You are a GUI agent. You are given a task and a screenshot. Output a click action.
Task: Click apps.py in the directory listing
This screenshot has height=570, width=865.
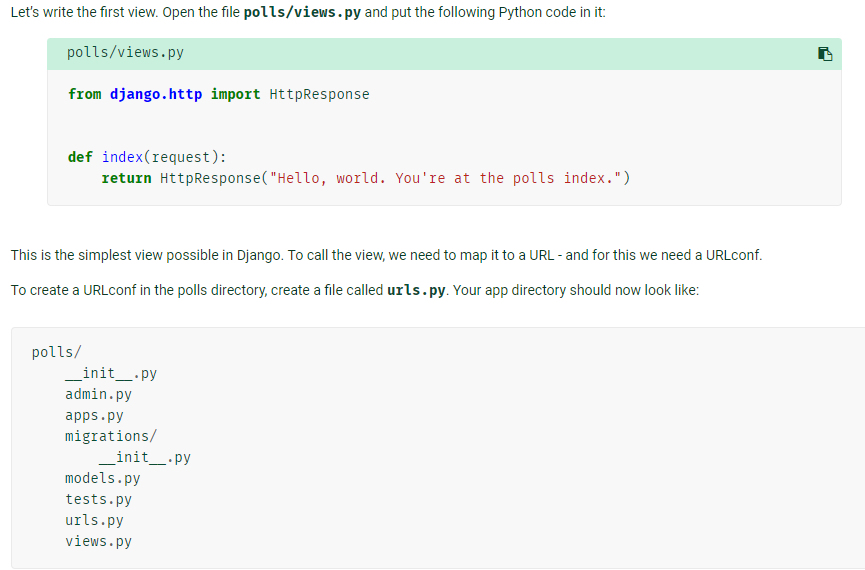[x=94, y=415]
